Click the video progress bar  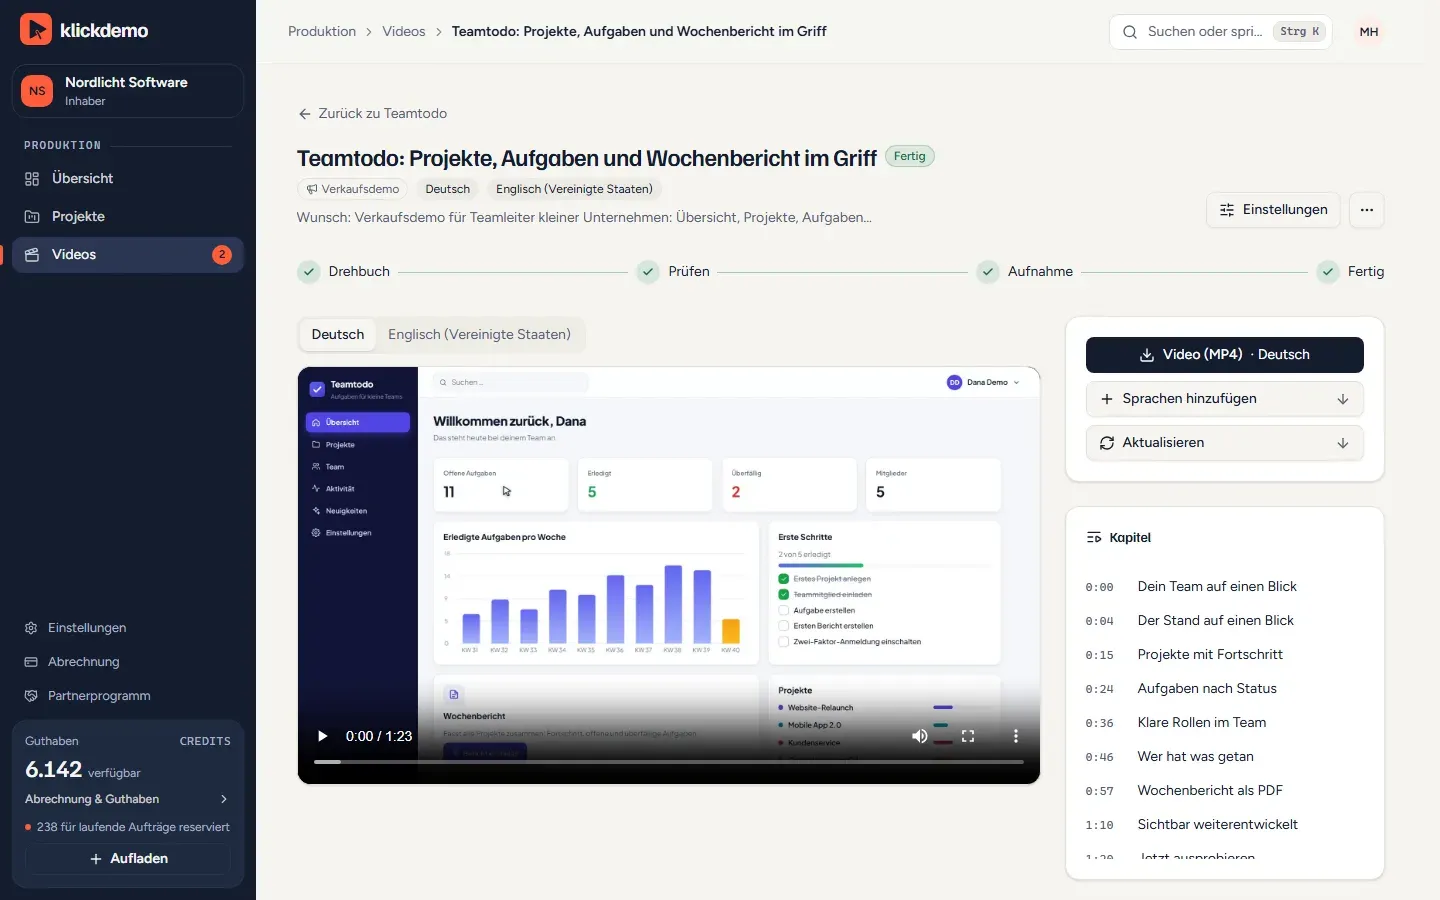click(669, 762)
